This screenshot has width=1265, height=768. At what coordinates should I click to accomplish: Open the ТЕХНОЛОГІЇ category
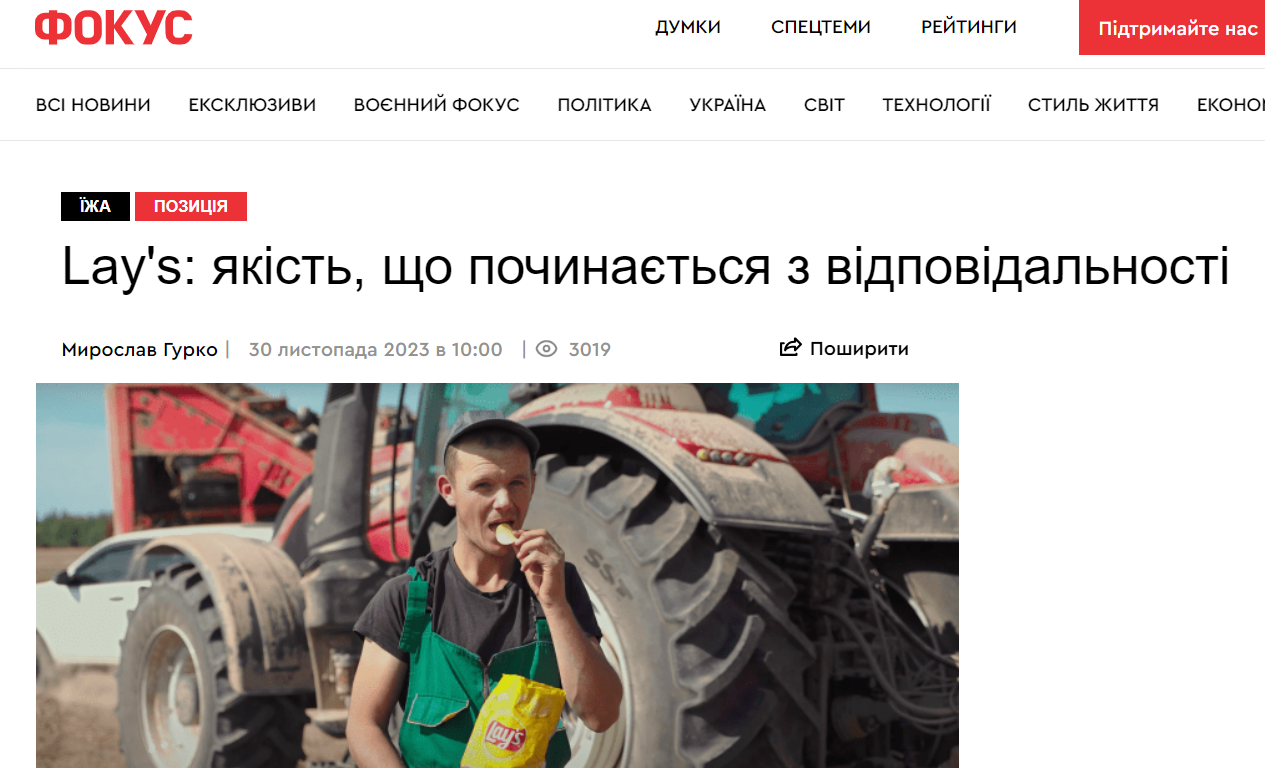pos(936,105)
